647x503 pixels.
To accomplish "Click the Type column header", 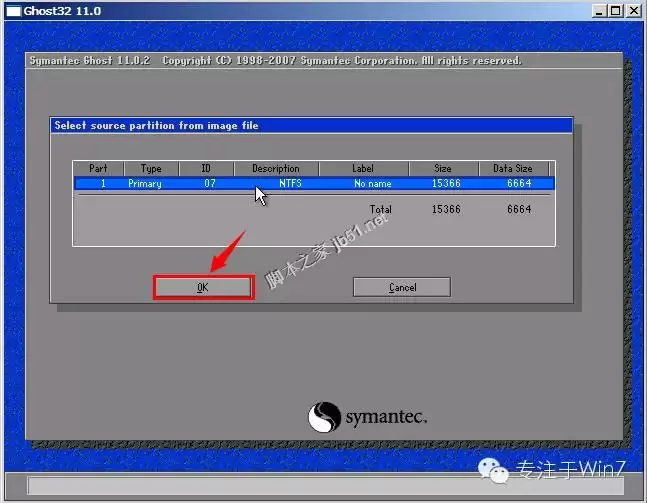I will point(151,168).
